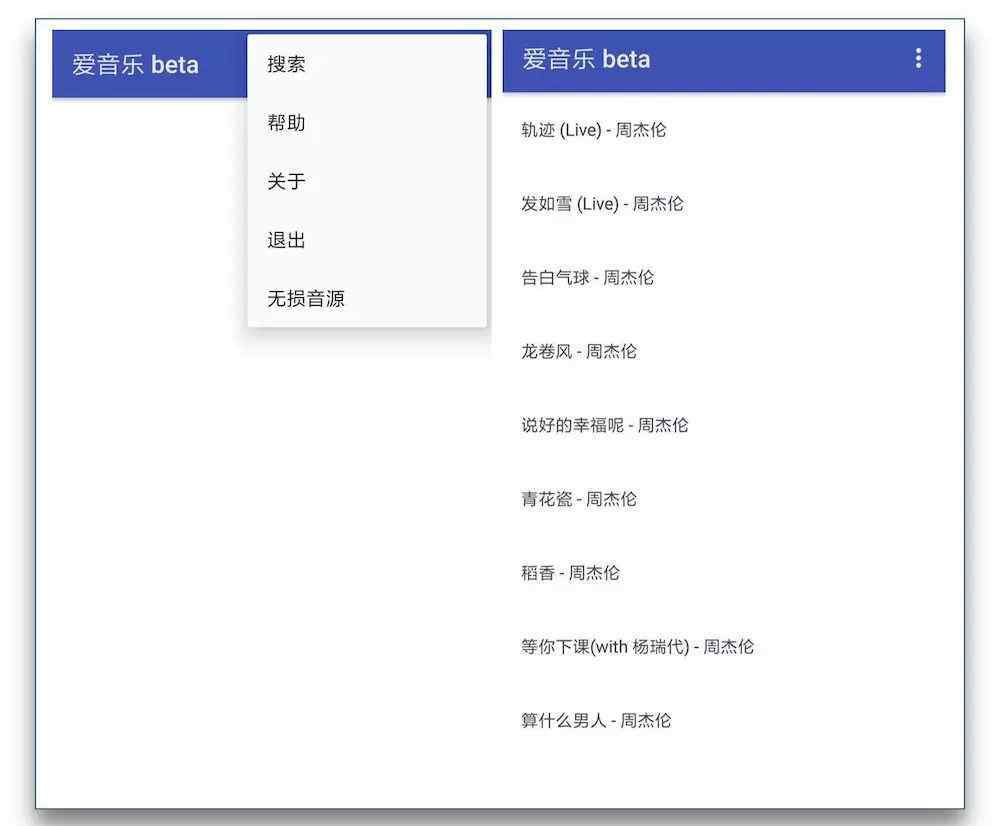Select 青花瓷 - 周杰伦 row

pos(724,499)
